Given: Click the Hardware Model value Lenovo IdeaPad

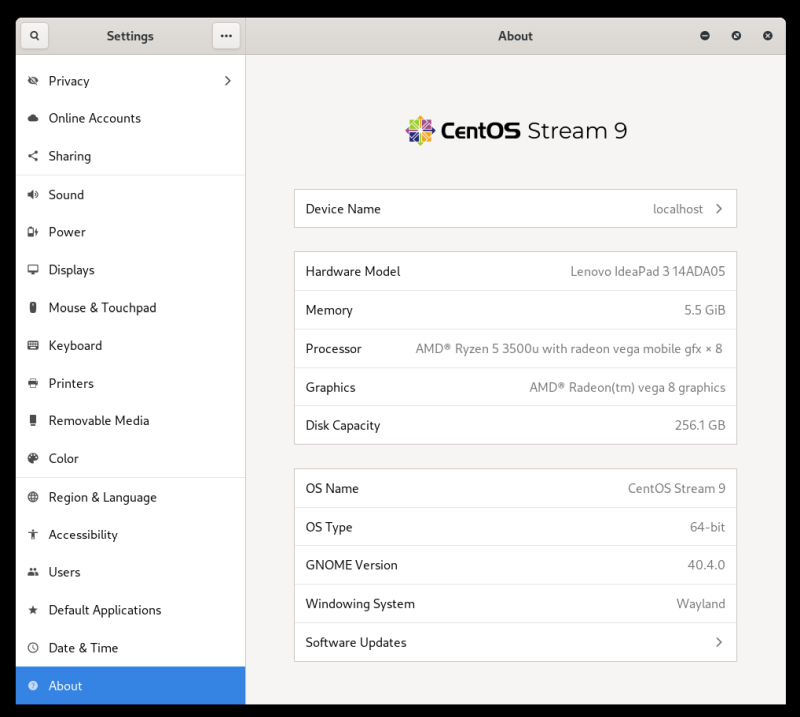Looking at the screenshot, I should point(647,271).
